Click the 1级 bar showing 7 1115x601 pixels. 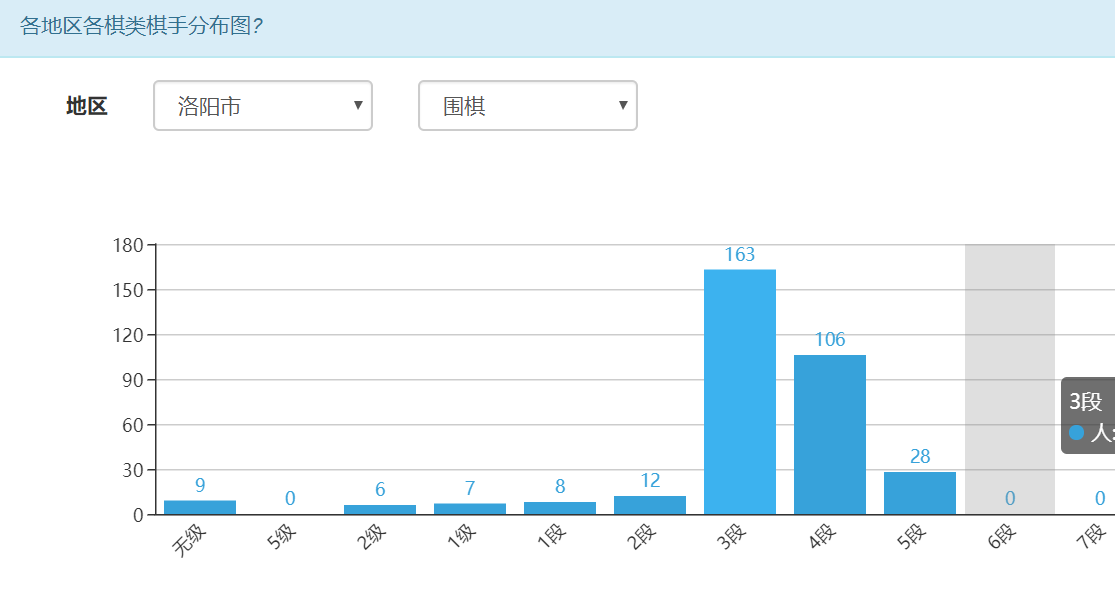[x=469, y=509]
